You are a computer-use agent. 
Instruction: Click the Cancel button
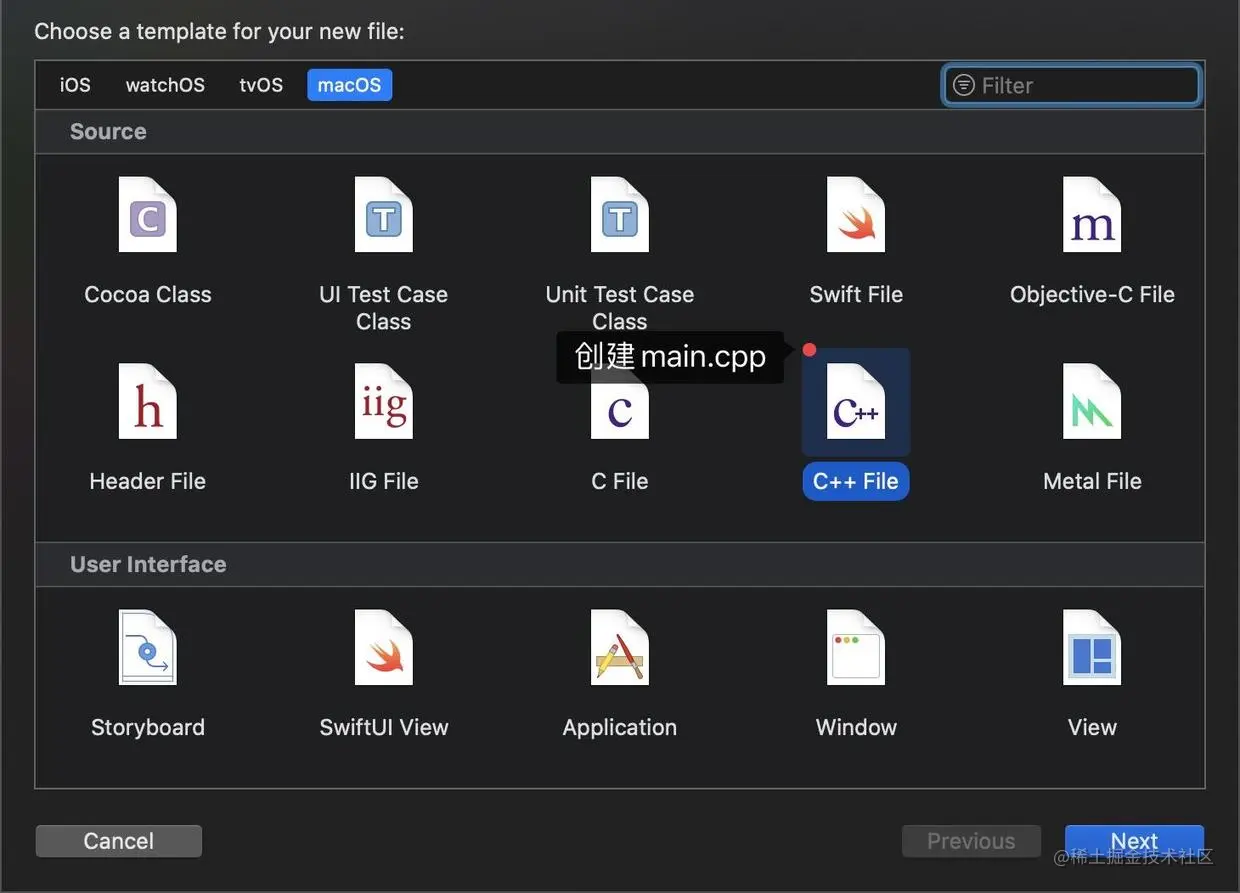(x=118, y=841)
